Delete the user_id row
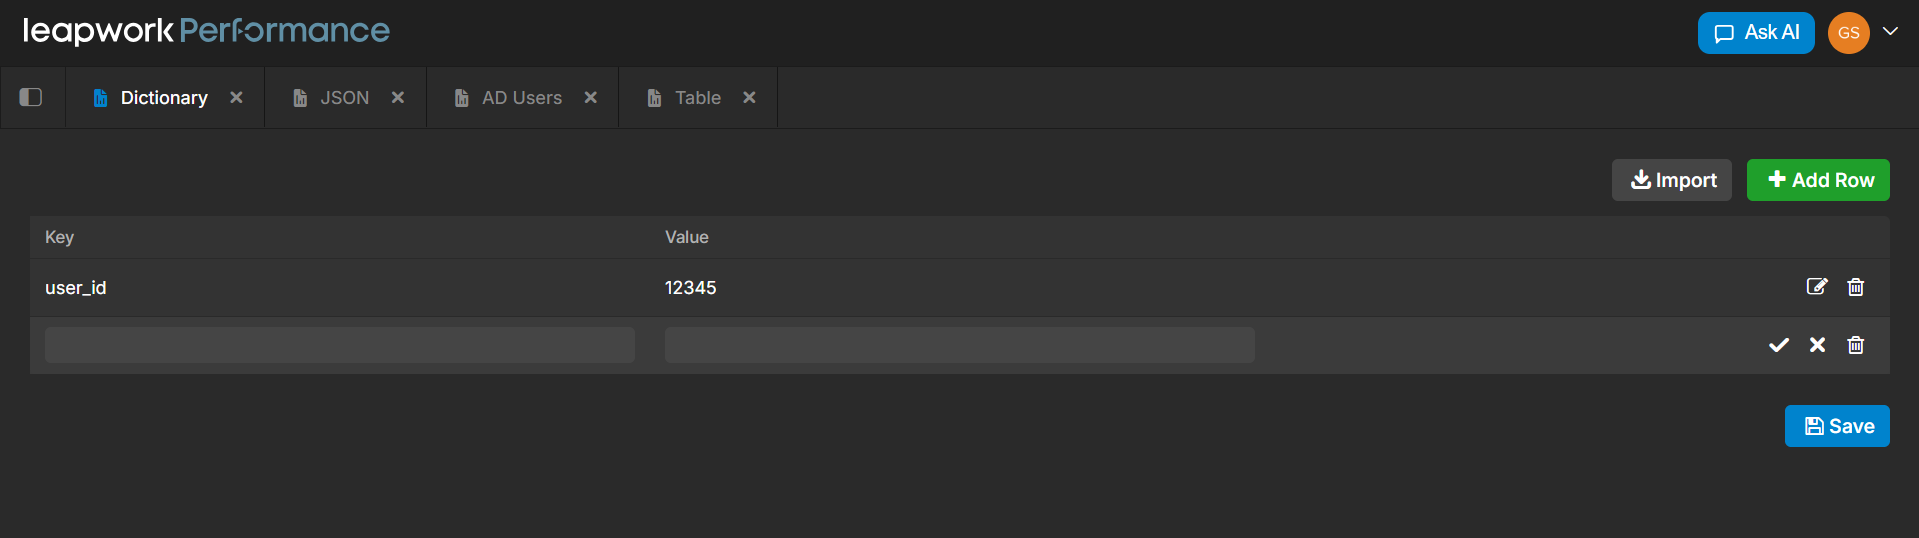The height and width of the screenshot is (538, 1919). (1856, 287)
